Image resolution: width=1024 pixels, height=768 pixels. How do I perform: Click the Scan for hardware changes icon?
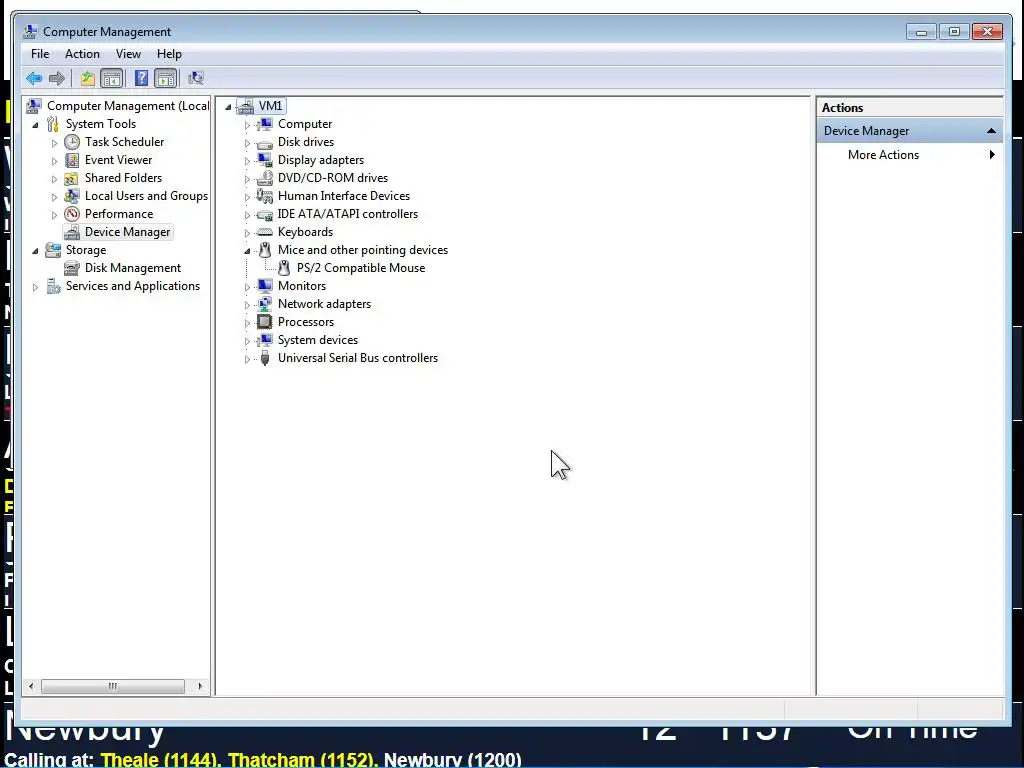point(196,79)
